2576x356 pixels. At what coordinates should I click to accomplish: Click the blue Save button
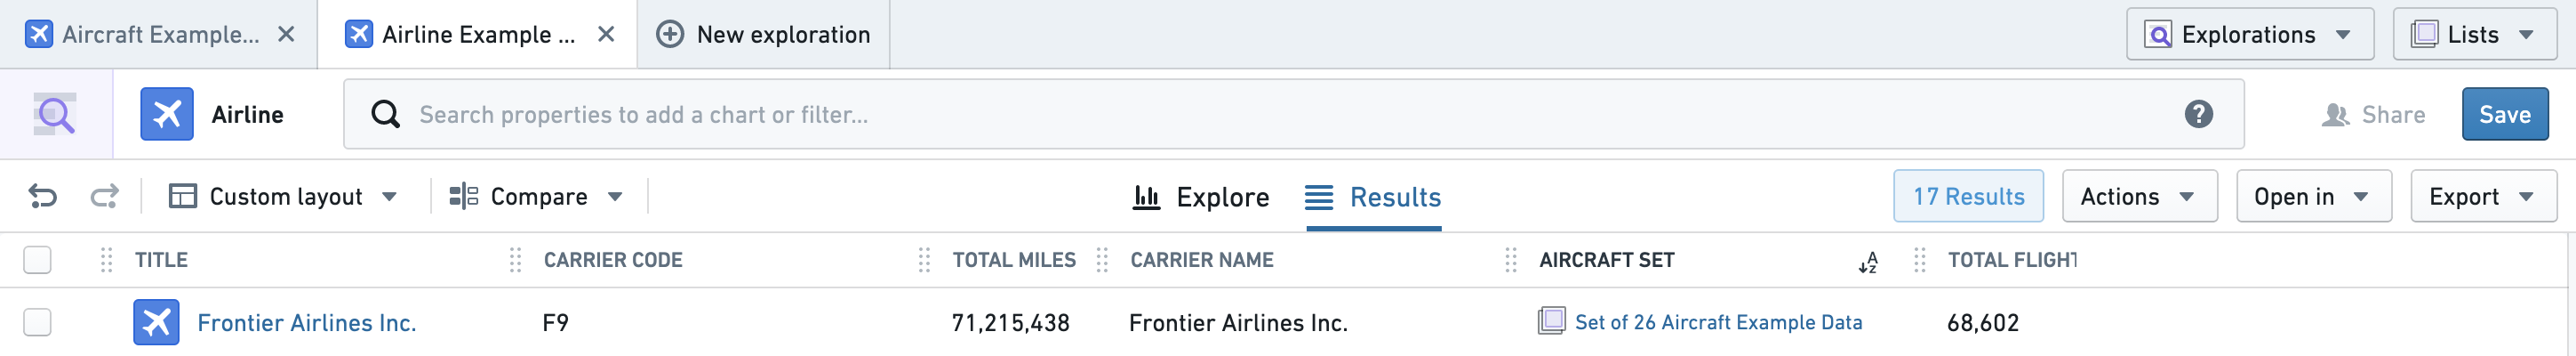tap(2504, 114)
